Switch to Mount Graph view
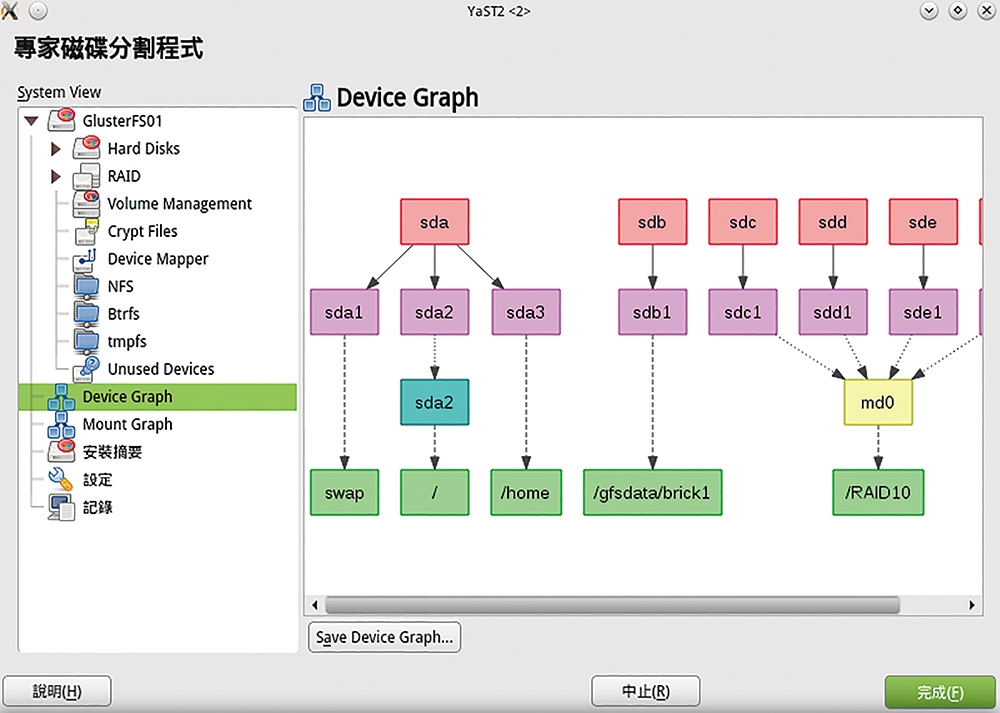Viewport: 1000px width, 713px height. tap(128, 424)
